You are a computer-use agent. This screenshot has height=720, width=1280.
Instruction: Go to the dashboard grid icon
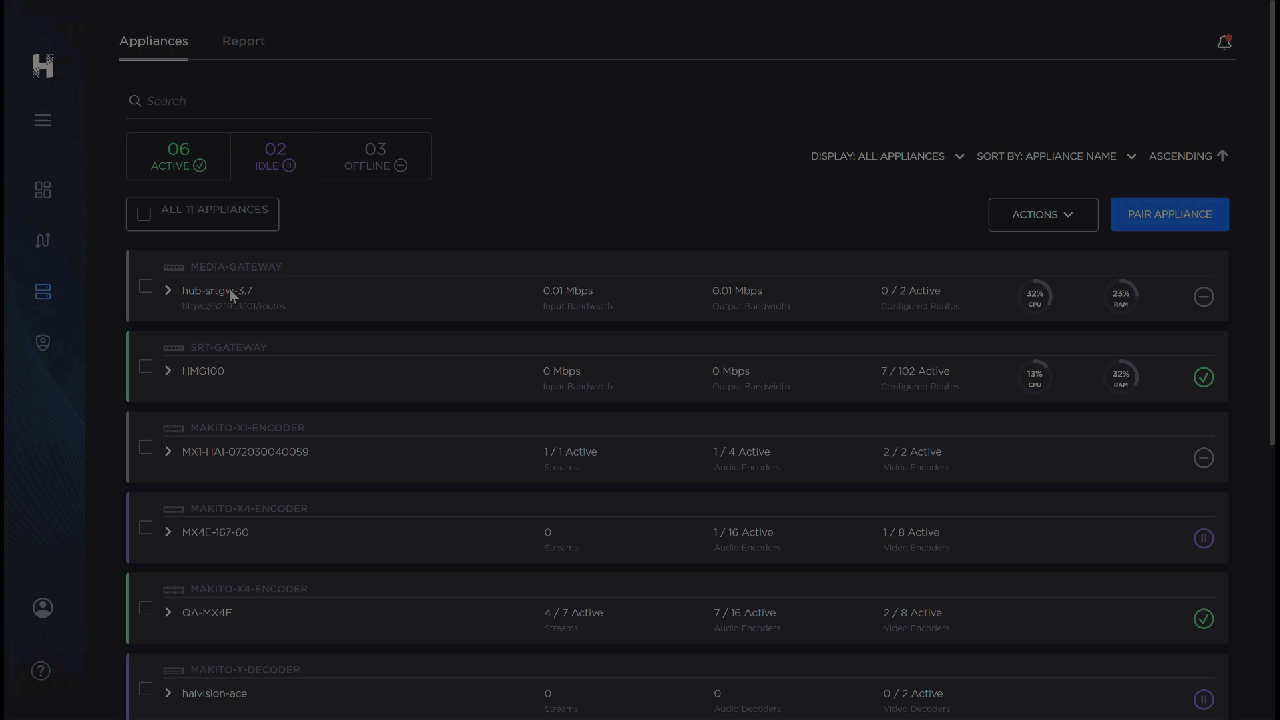point(43,190)
